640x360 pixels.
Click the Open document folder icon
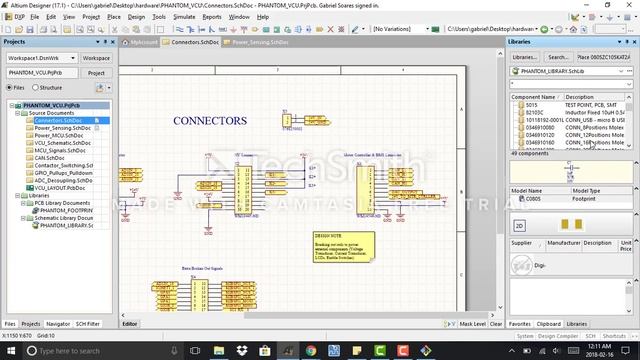coord(19,29)
